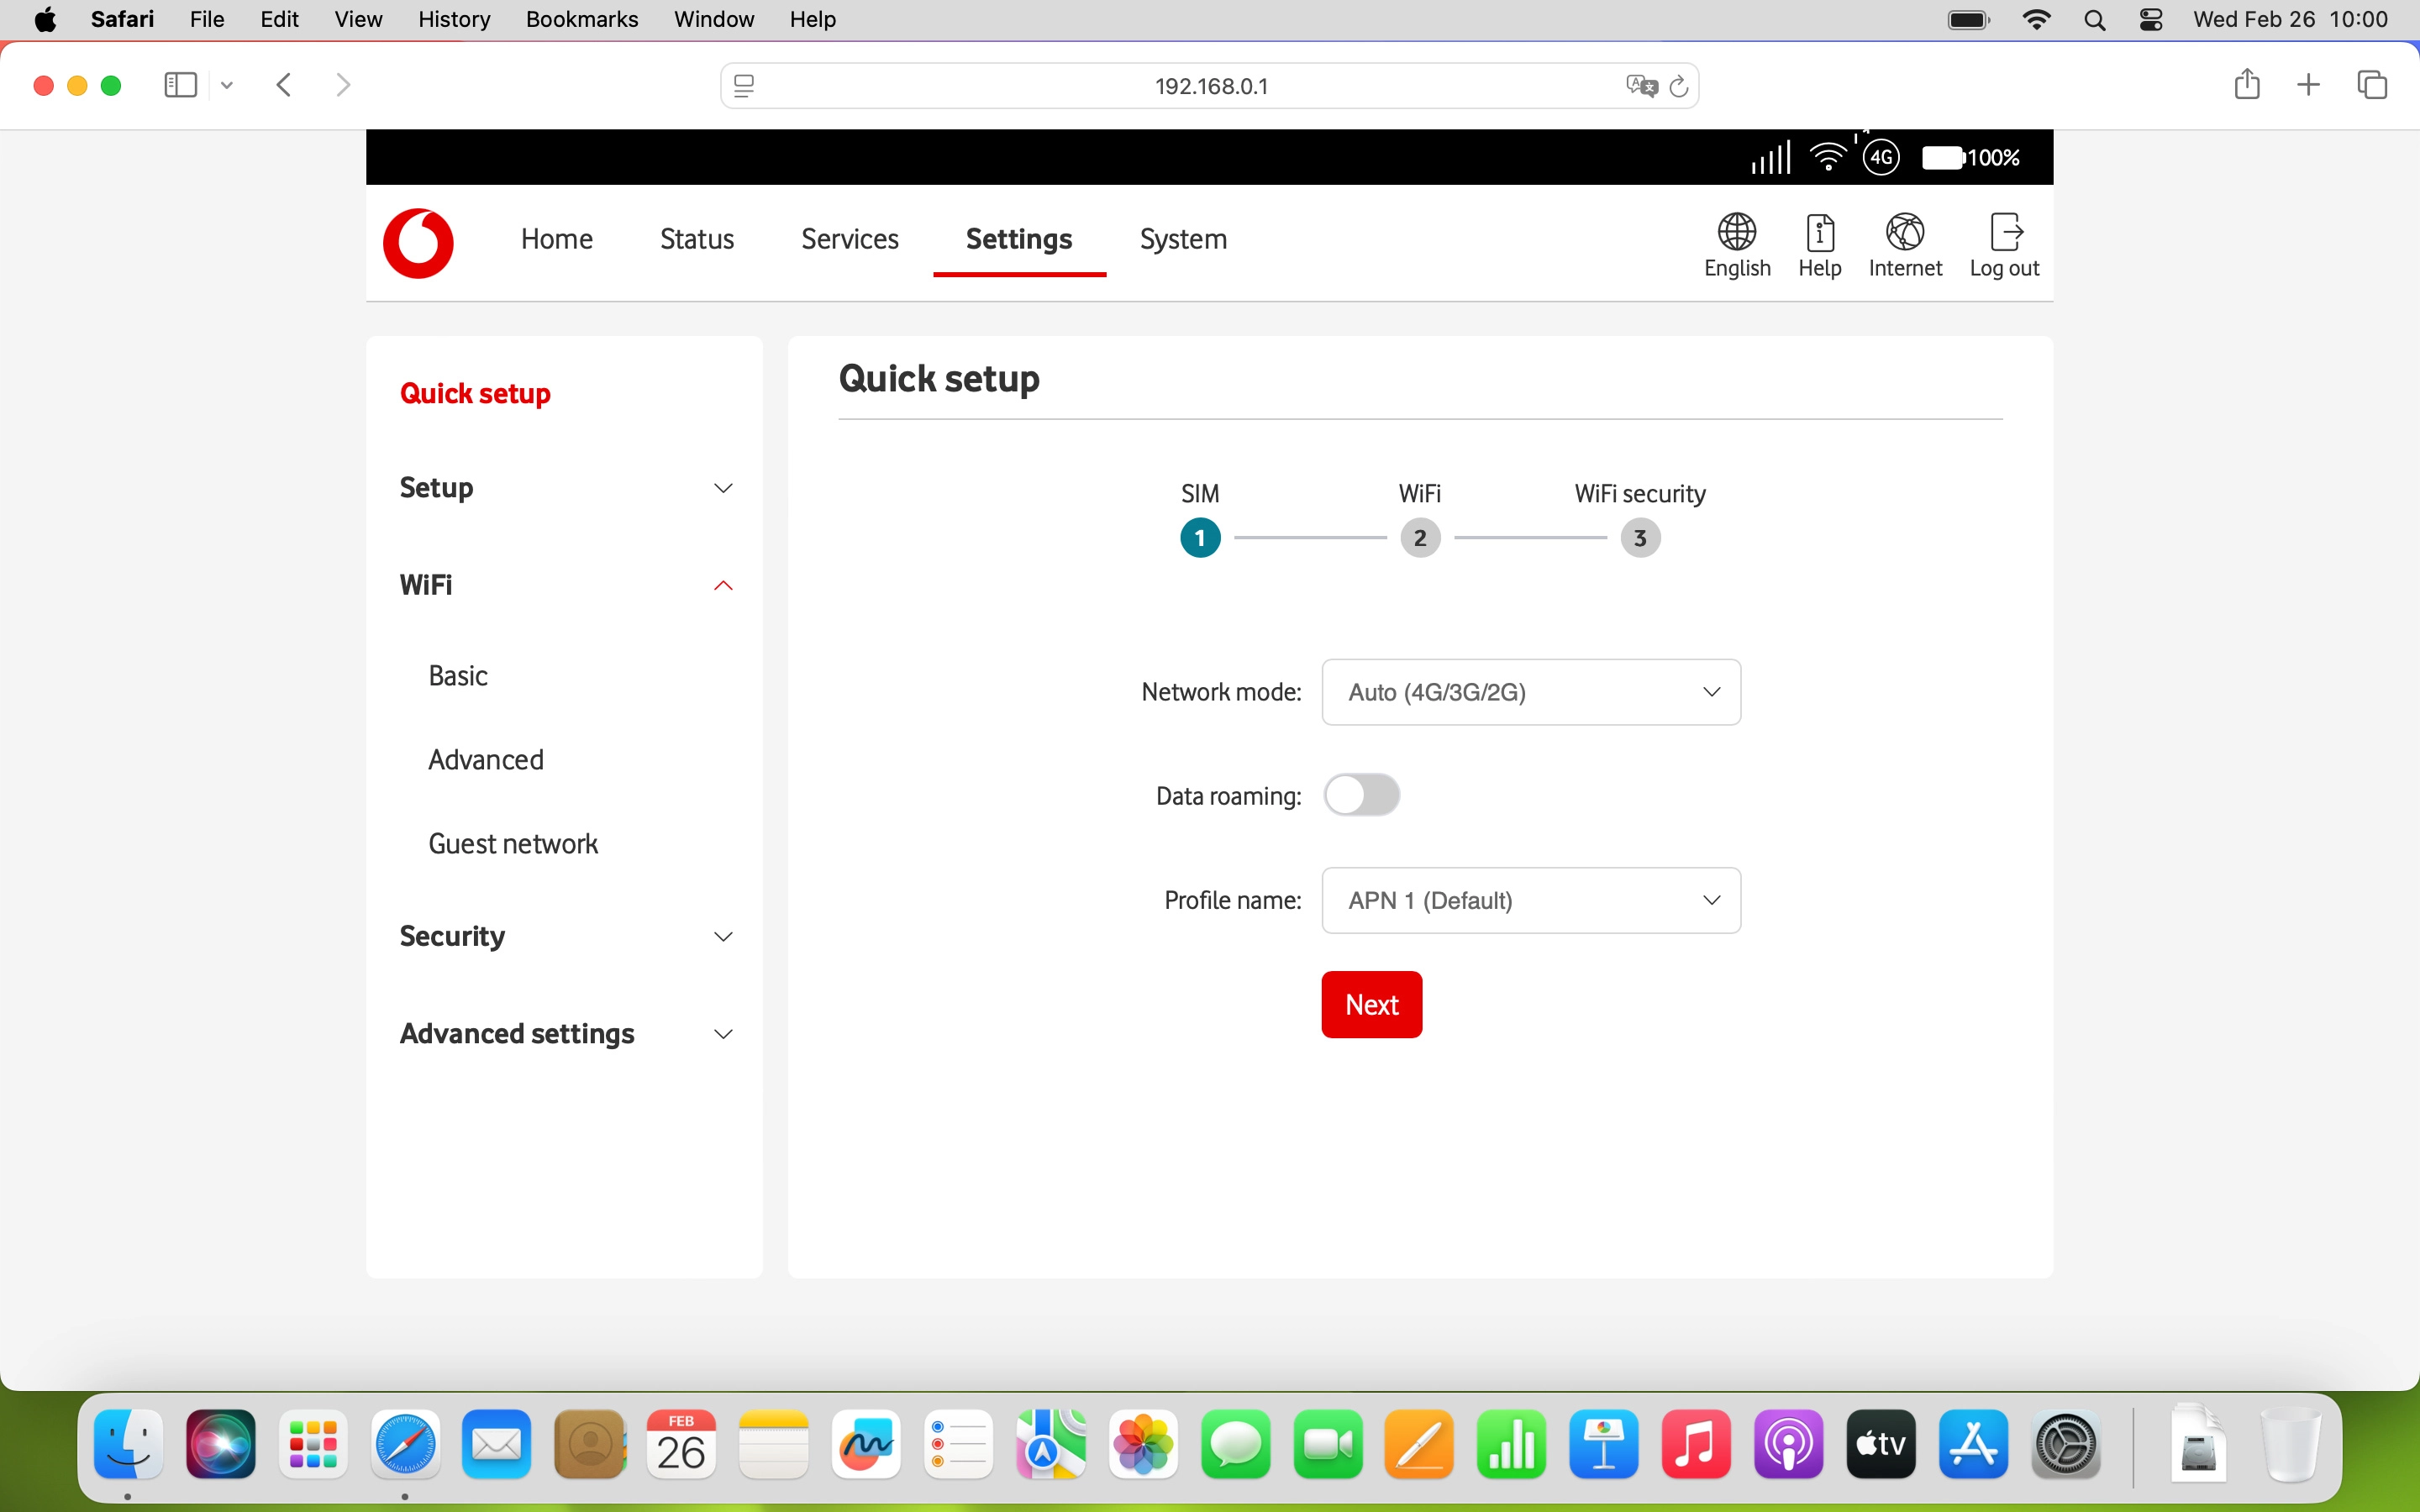Open the Network mode dropdown
This screenshot has height=1512, width=2420.
pyautogui.click(x=1530, y=692)
